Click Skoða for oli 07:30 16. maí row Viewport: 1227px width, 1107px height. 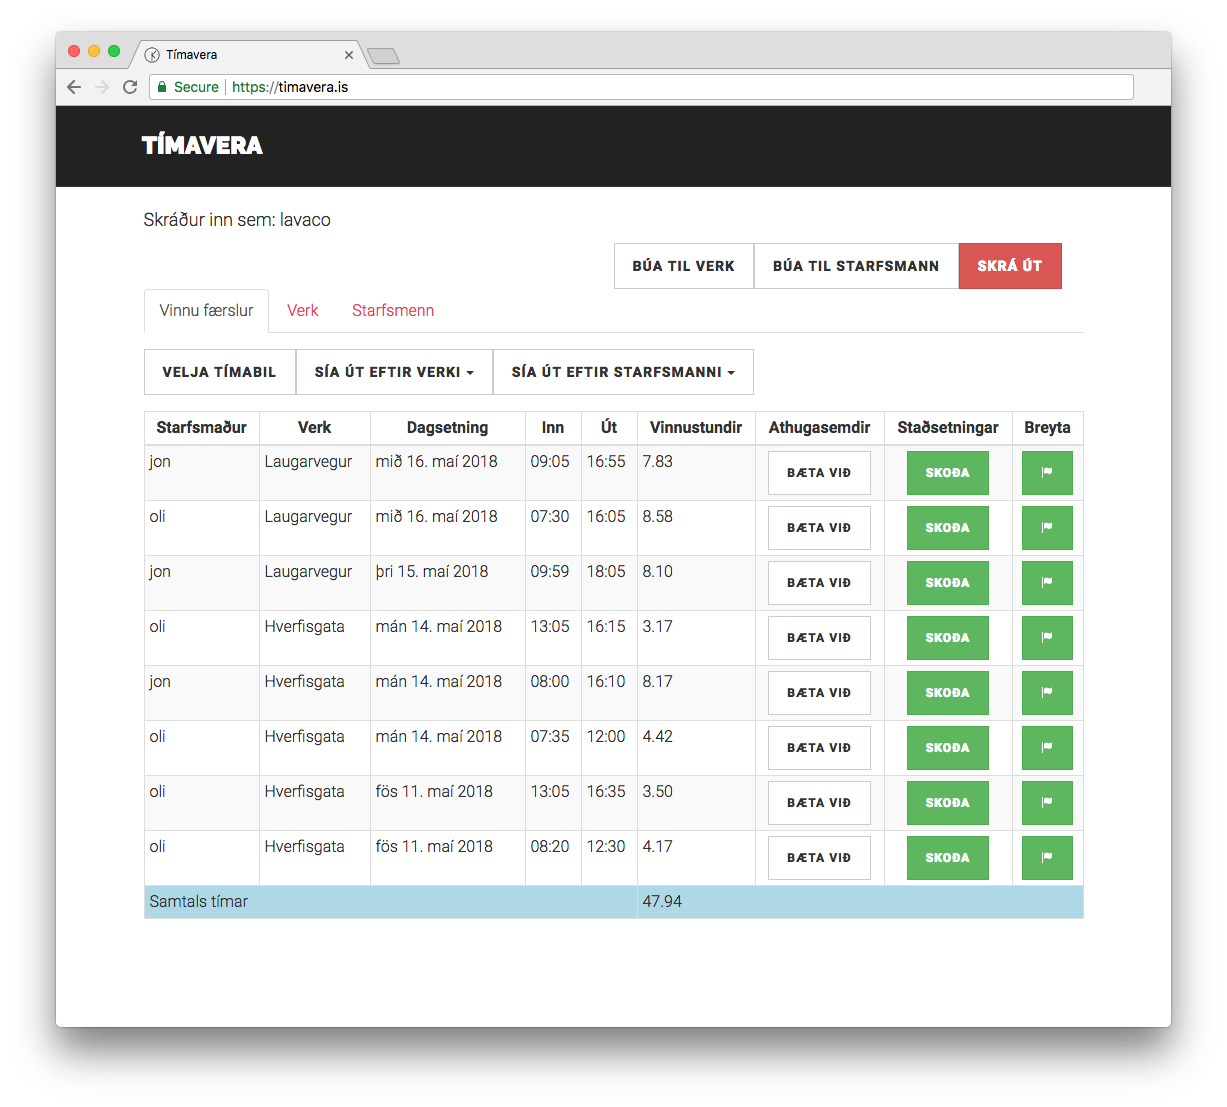(948, 528)
